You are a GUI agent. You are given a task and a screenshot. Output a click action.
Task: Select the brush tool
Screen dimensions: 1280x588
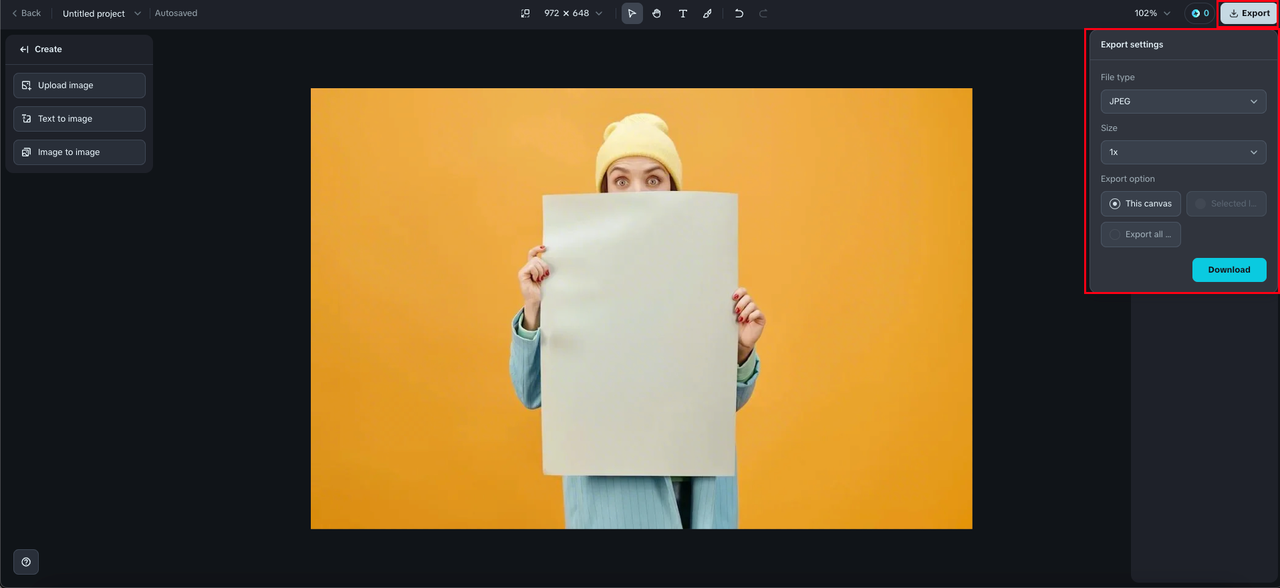pos(708,13)
